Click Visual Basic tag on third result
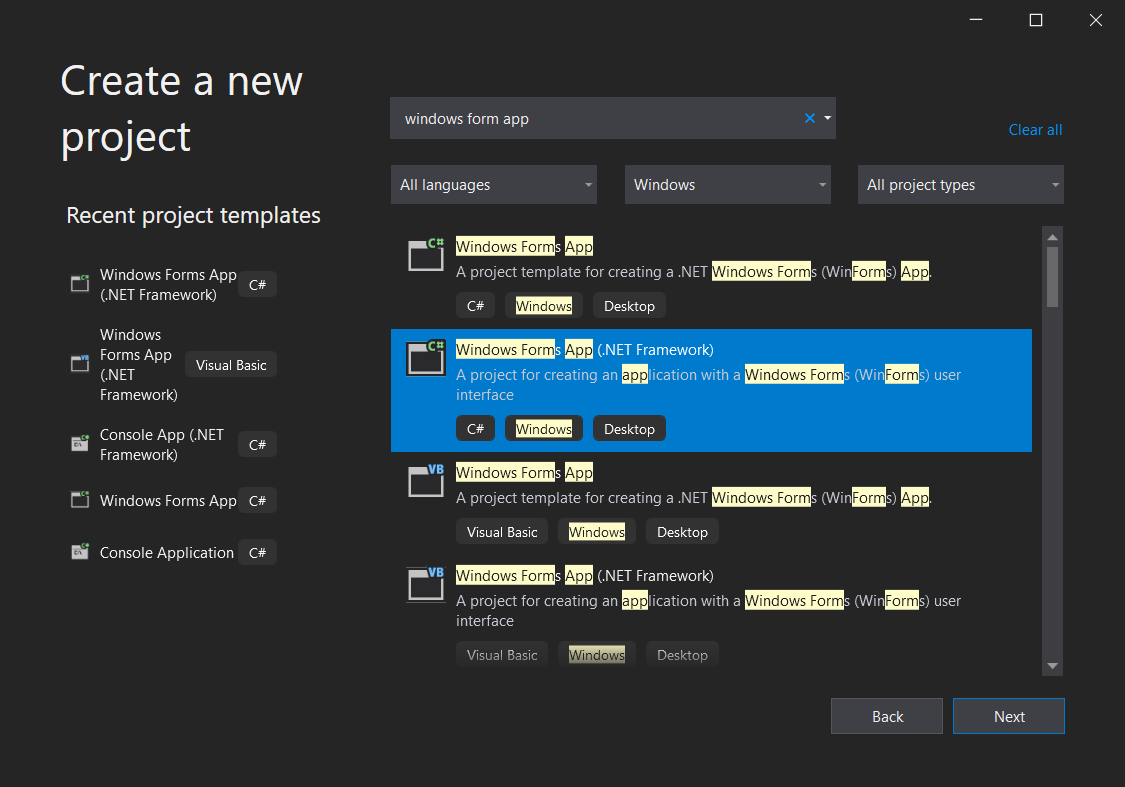Viewport: 1125px width, 787px height. [x=502, y=532]
